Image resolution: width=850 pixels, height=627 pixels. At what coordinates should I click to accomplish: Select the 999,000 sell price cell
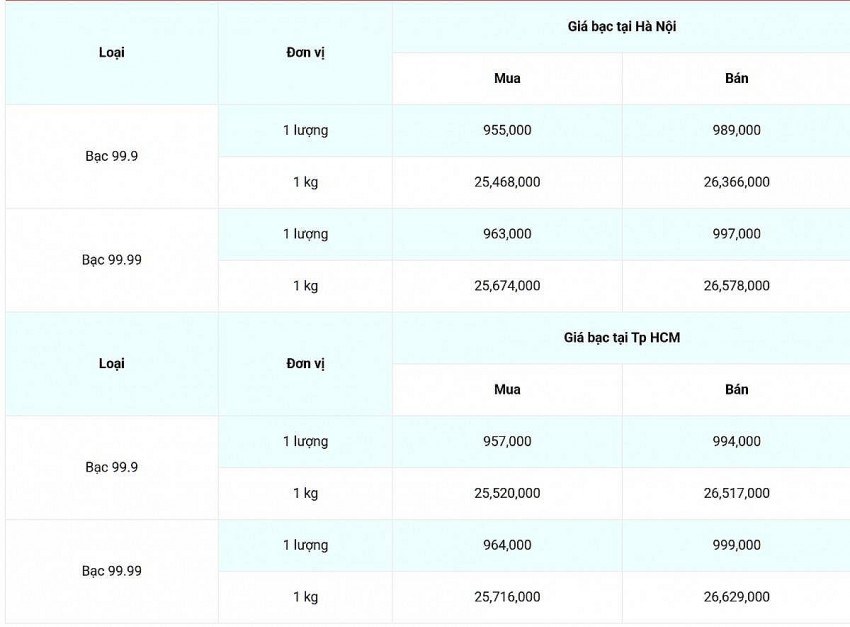click(736, 545)
